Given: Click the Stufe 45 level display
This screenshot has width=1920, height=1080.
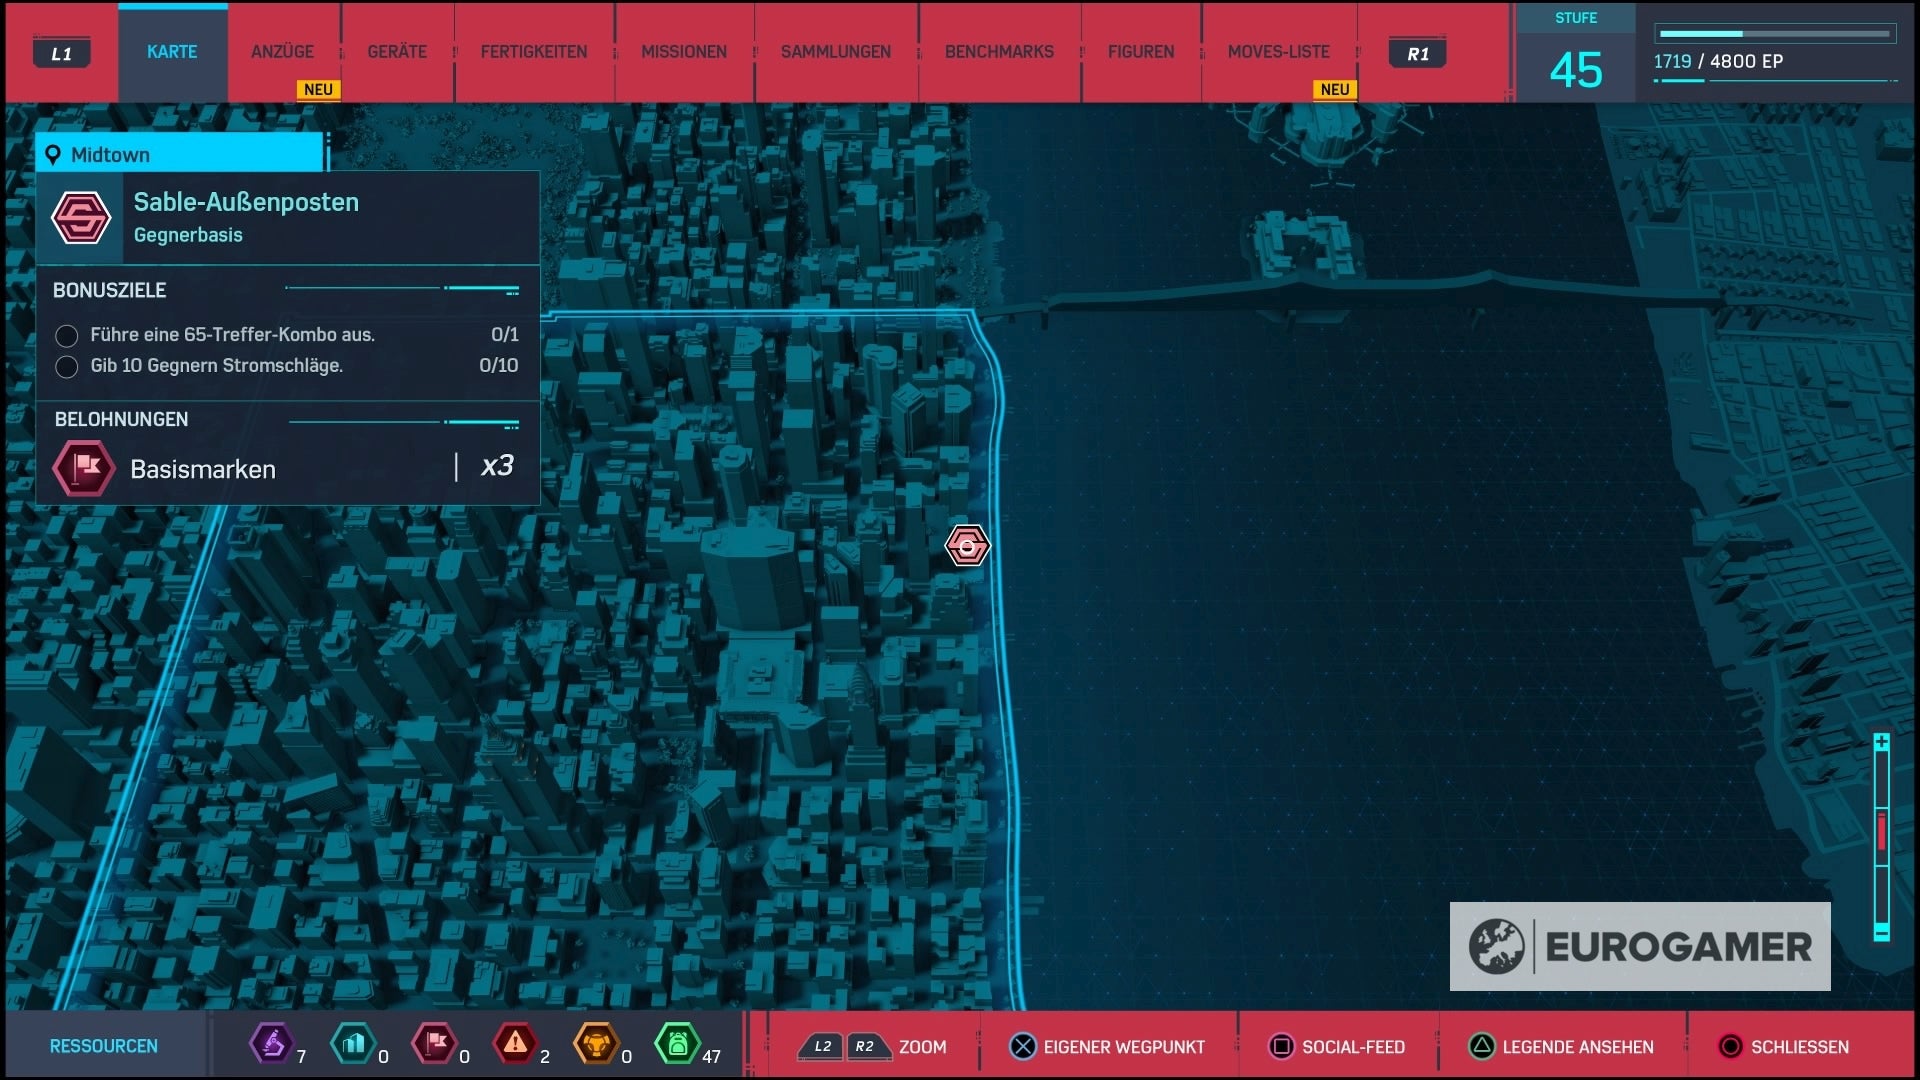Looking at the screenshot, I should point(1576,54).
